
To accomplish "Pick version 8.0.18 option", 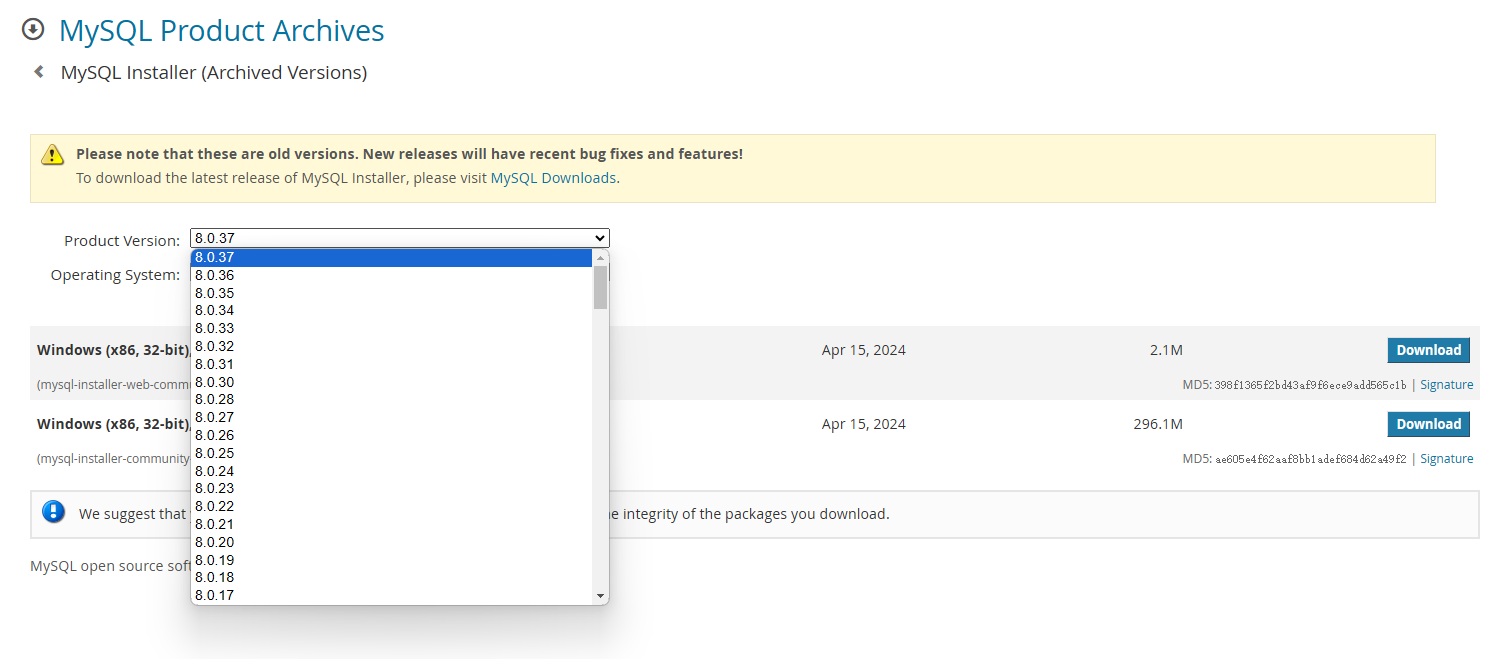I will (x=391, y=577).
